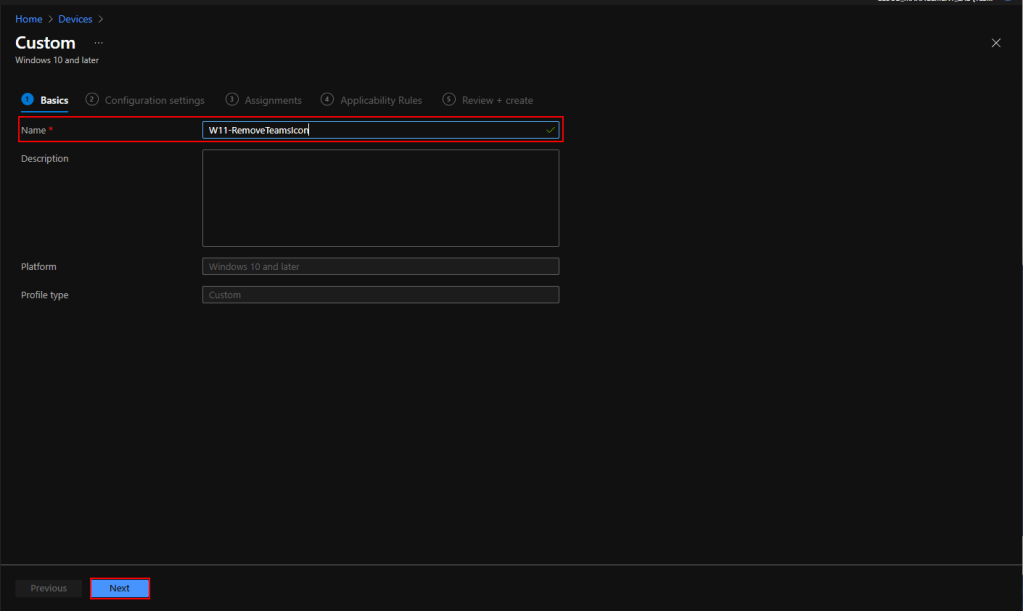Image resolution: width=1023 pixels, height=611 pixels.
Task: Open the Devices breadcrumb link
Action: click(75, 19)
